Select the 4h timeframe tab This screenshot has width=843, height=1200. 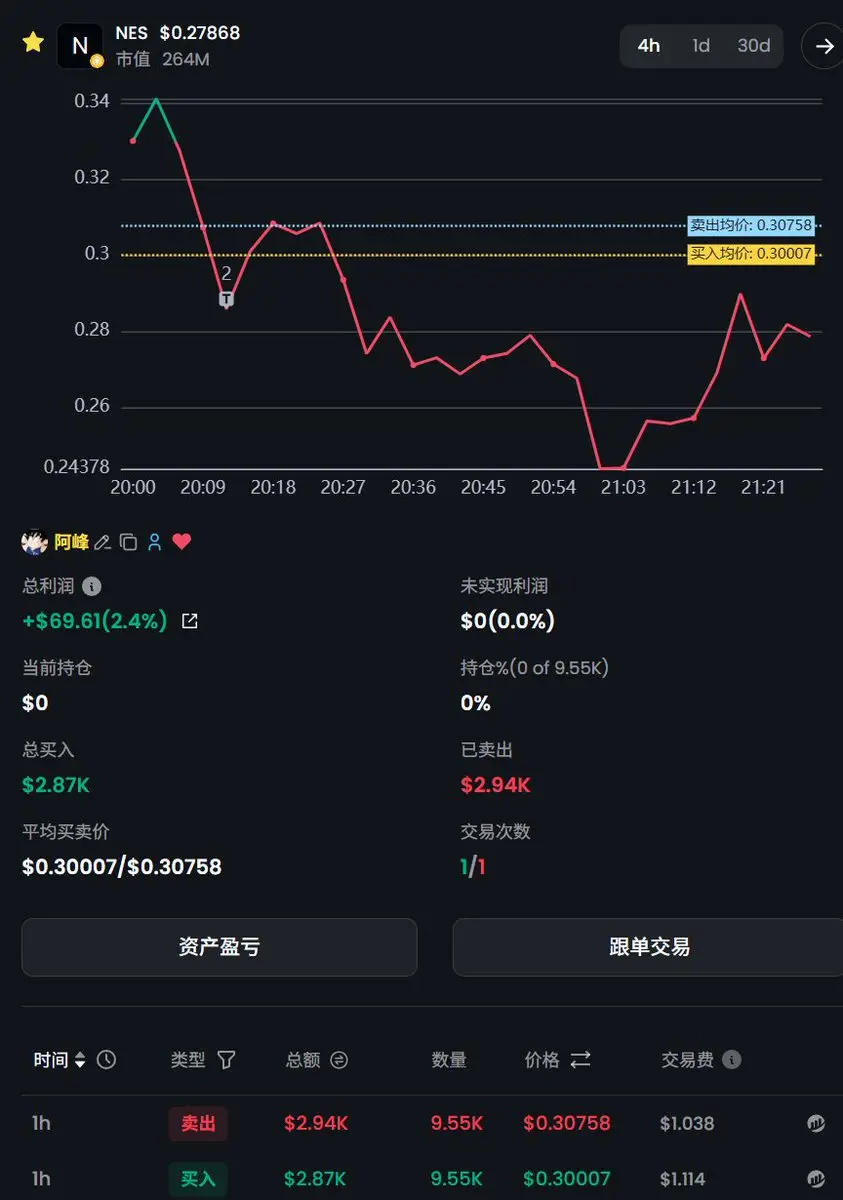point(649,46)
